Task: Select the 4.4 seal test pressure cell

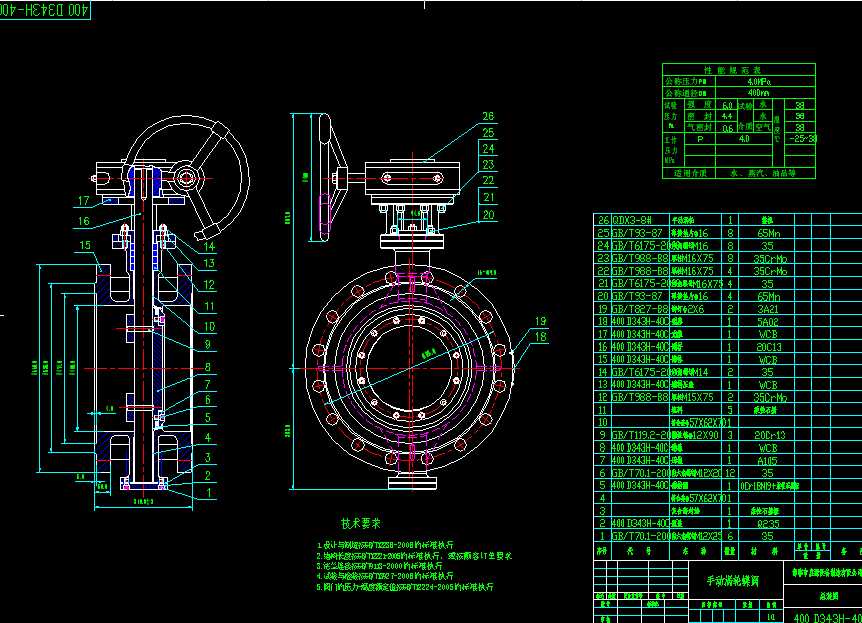Action: [x=727, y=117]
